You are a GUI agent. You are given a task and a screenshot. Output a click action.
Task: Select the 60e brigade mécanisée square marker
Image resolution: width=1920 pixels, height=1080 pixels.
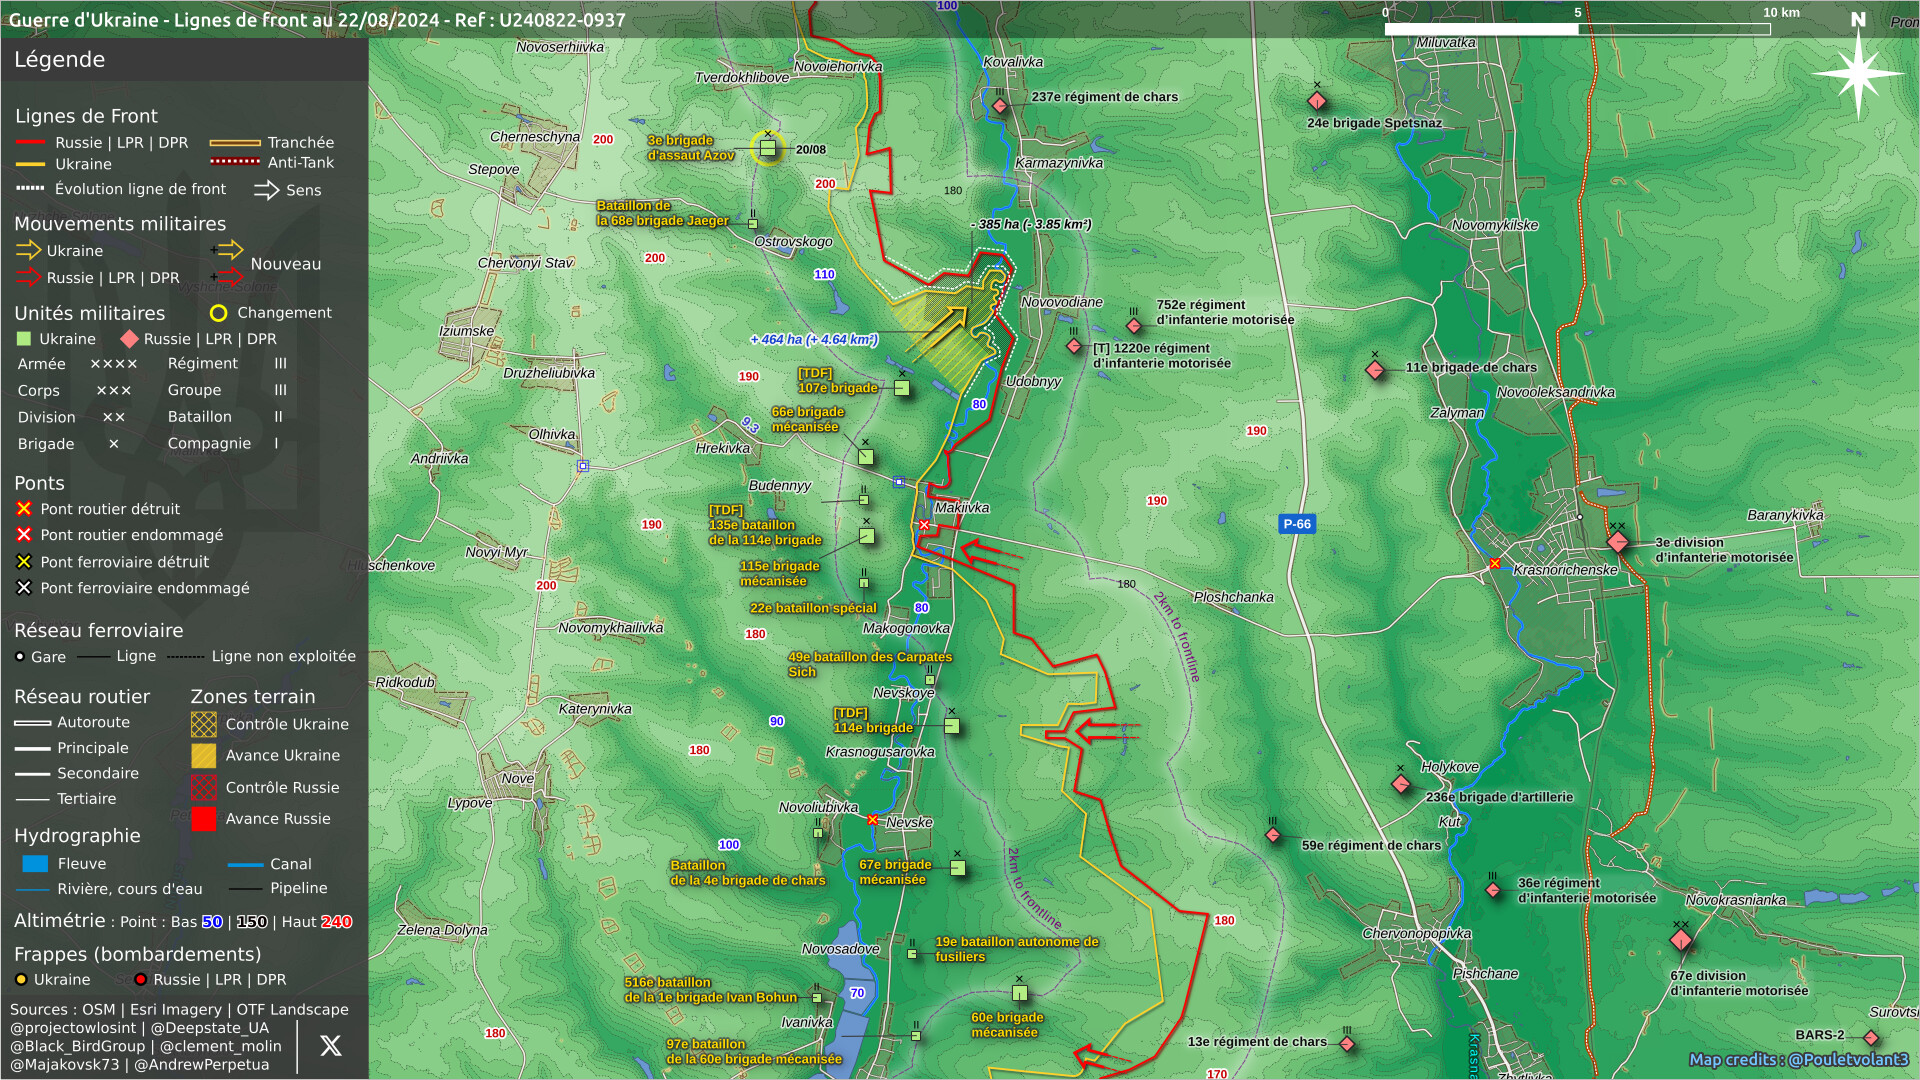[x=1019, y=993]
